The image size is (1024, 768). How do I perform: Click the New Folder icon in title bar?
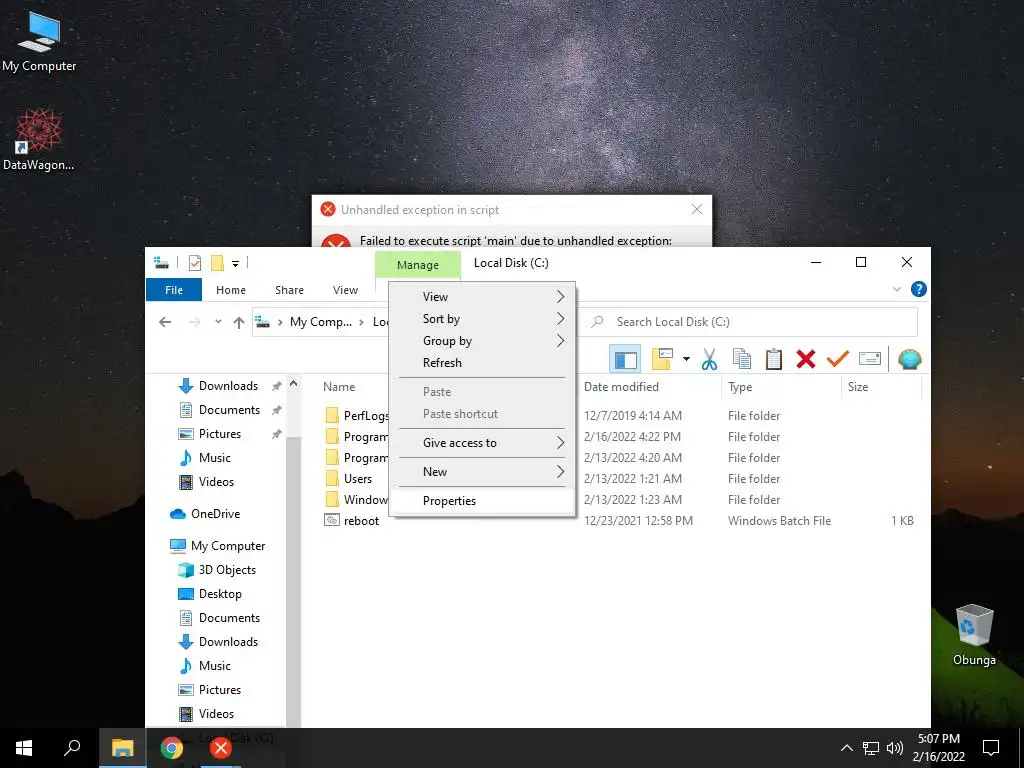coord(217,263)
